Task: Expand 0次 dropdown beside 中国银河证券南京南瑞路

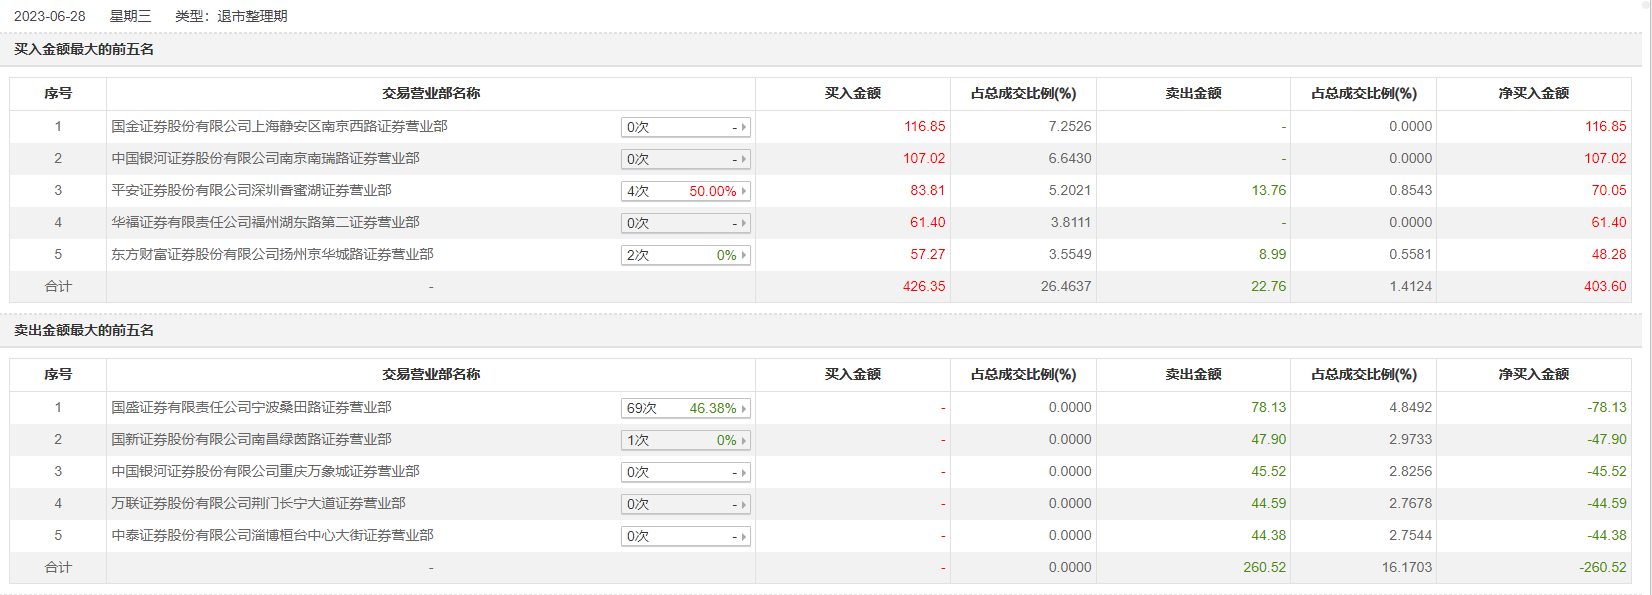Action: [685, 159]
